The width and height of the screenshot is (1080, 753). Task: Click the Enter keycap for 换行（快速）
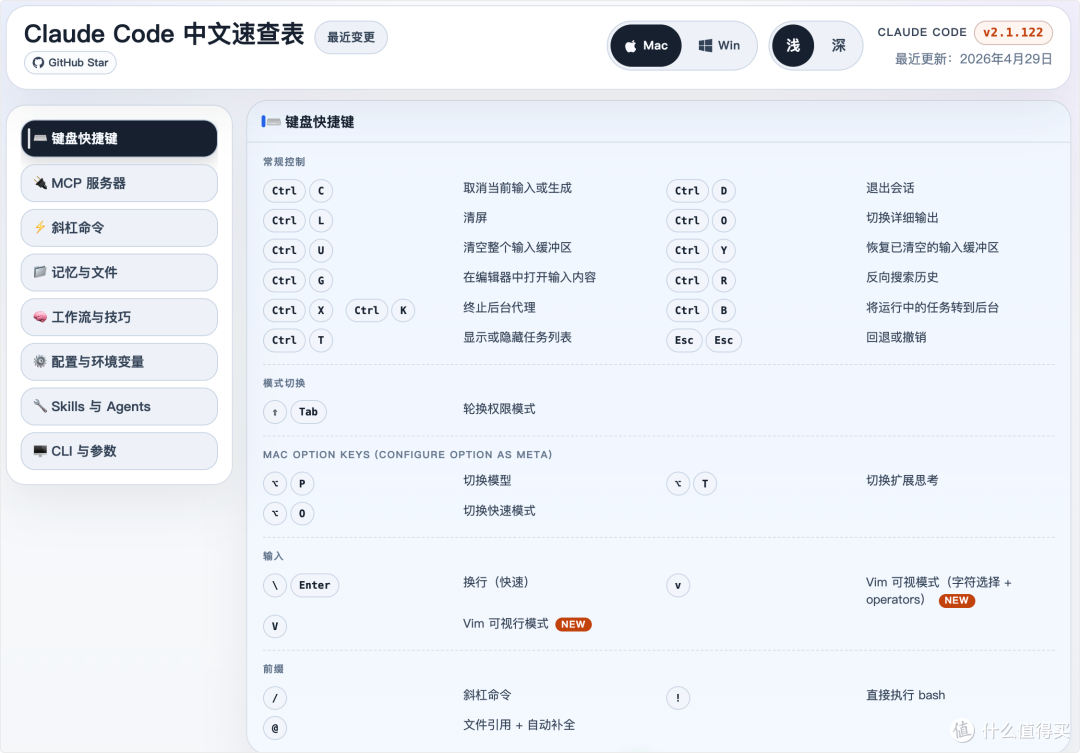click(314, 586)
